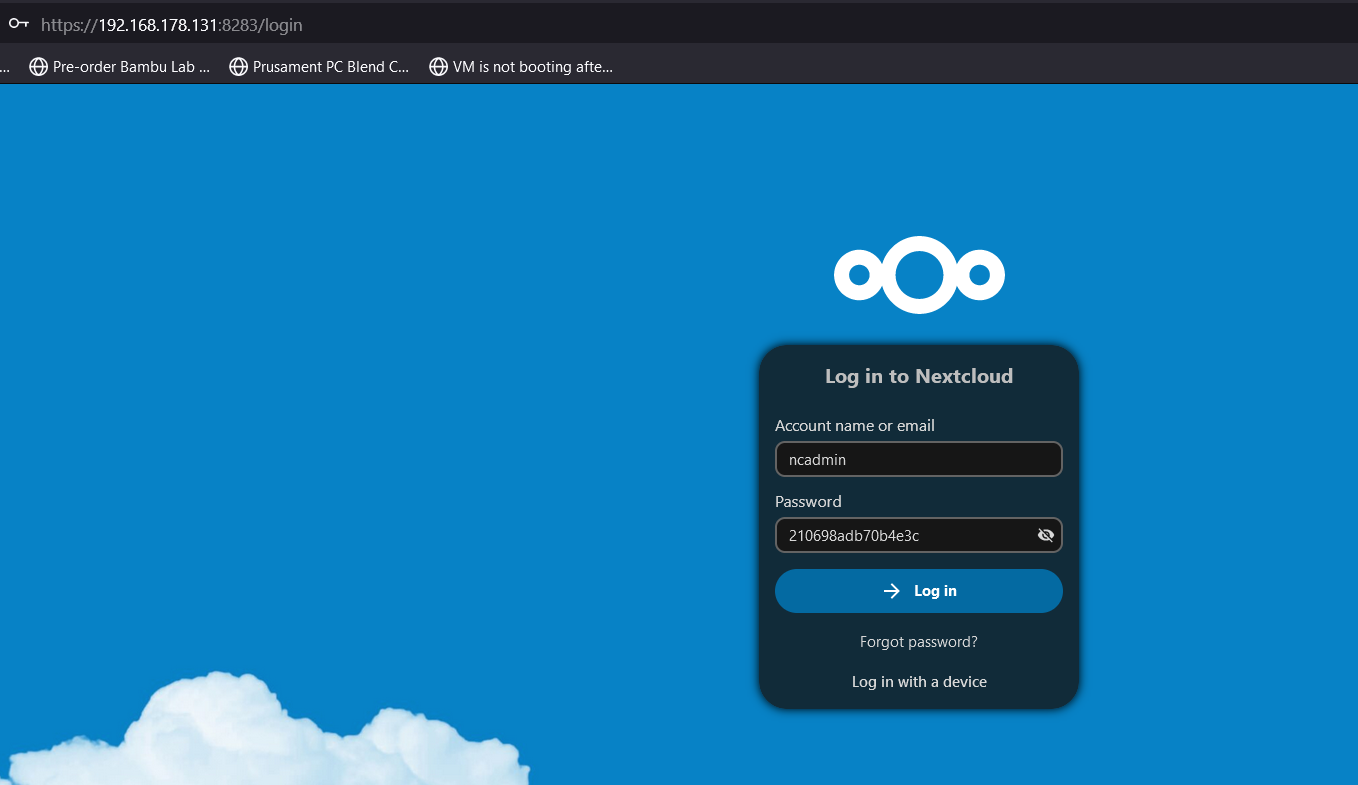The height and width of the screenshot is (785, 1358).
Task: Click the truncated bookmark at the far left
Action: tap(5, 68)
